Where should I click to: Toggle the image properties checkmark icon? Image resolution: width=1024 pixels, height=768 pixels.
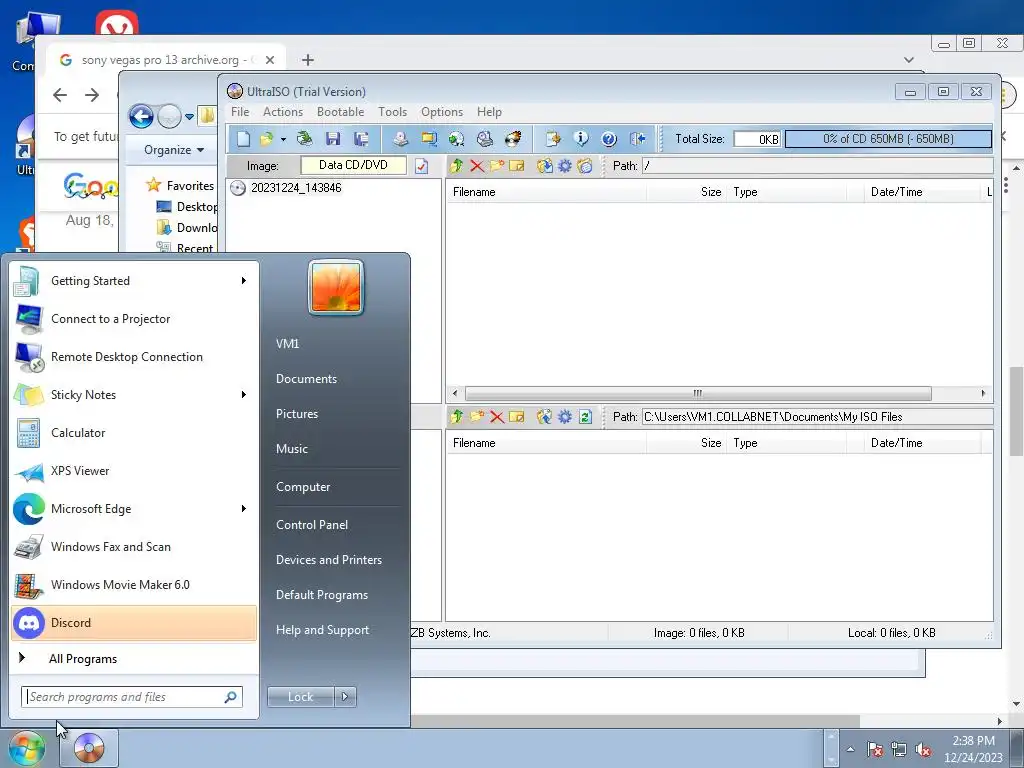point(421,166)
